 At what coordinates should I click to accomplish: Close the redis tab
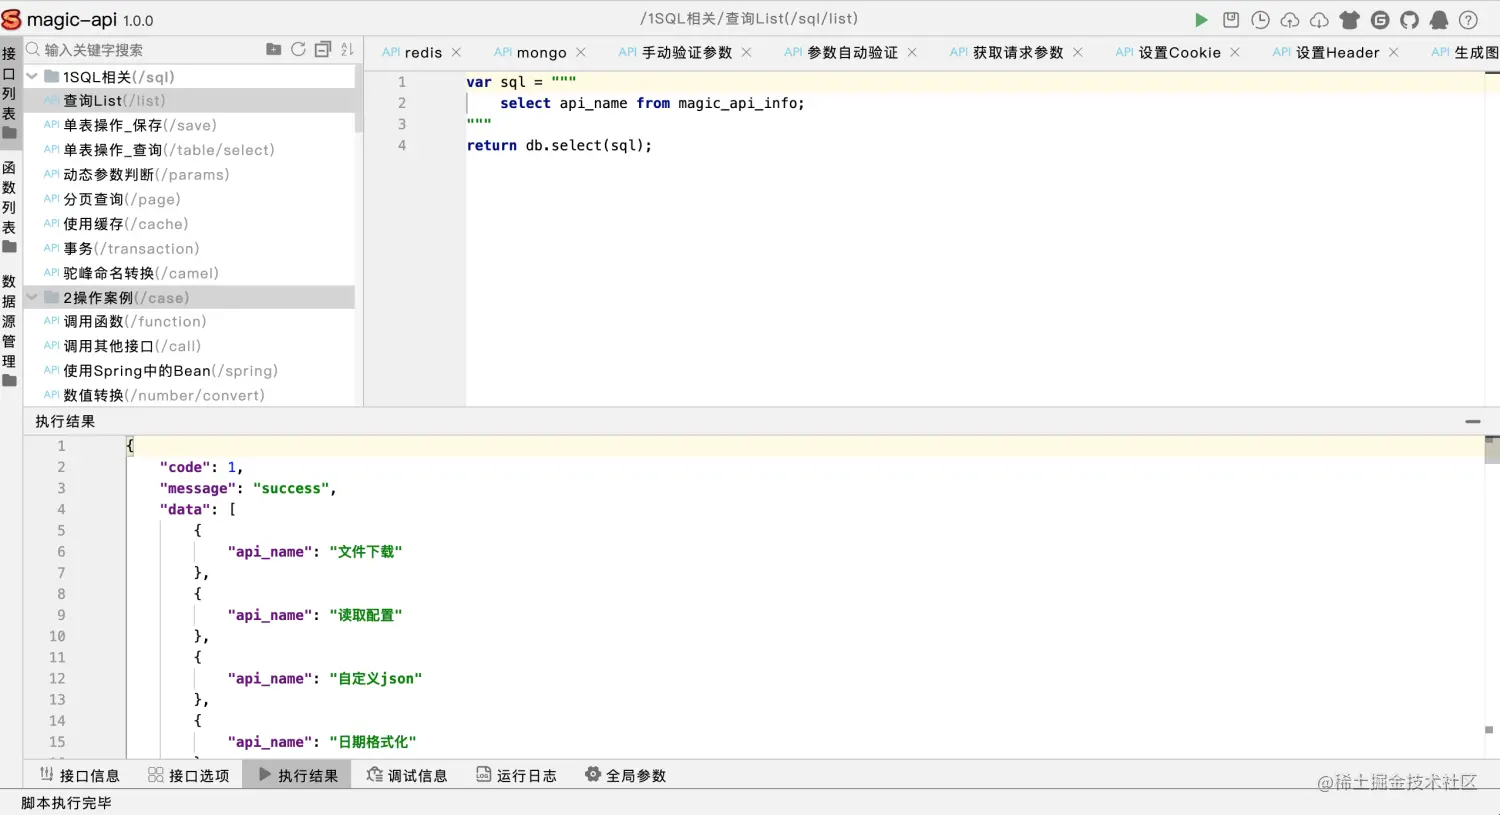tap(456, 52)
